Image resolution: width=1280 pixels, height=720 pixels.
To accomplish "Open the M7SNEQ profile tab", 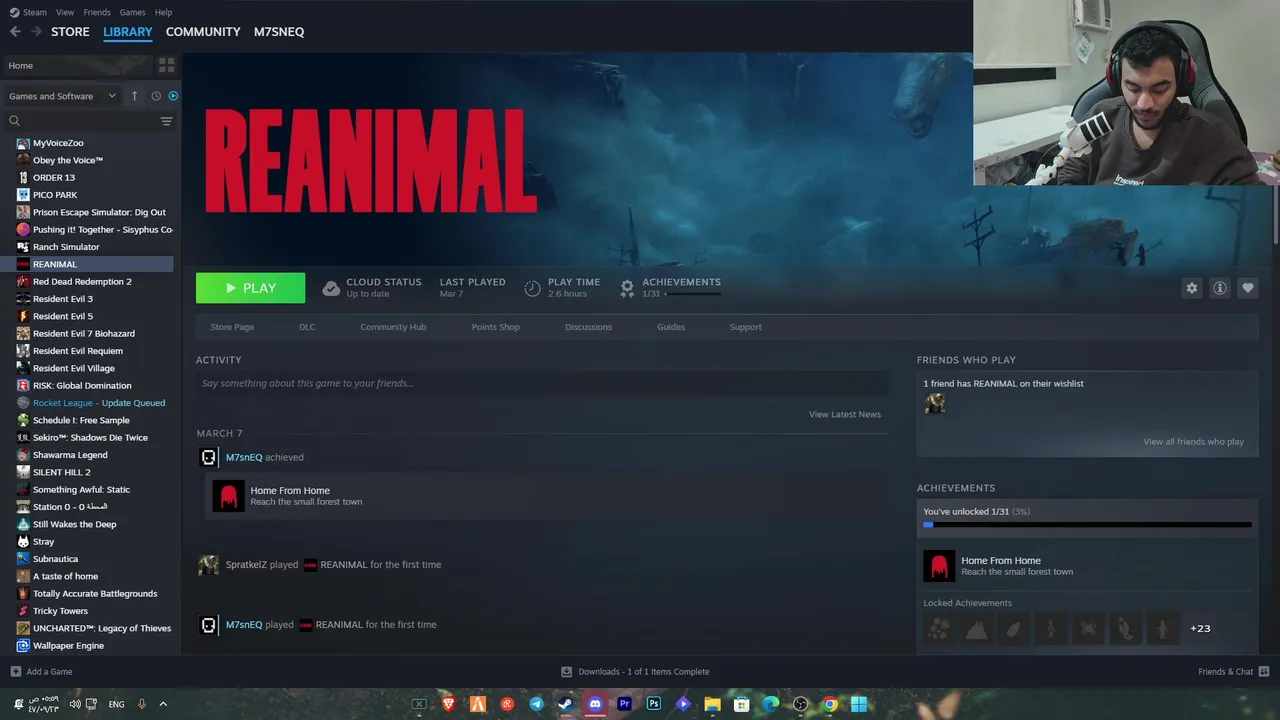I will pyautogui.click(x=279, y=32).
